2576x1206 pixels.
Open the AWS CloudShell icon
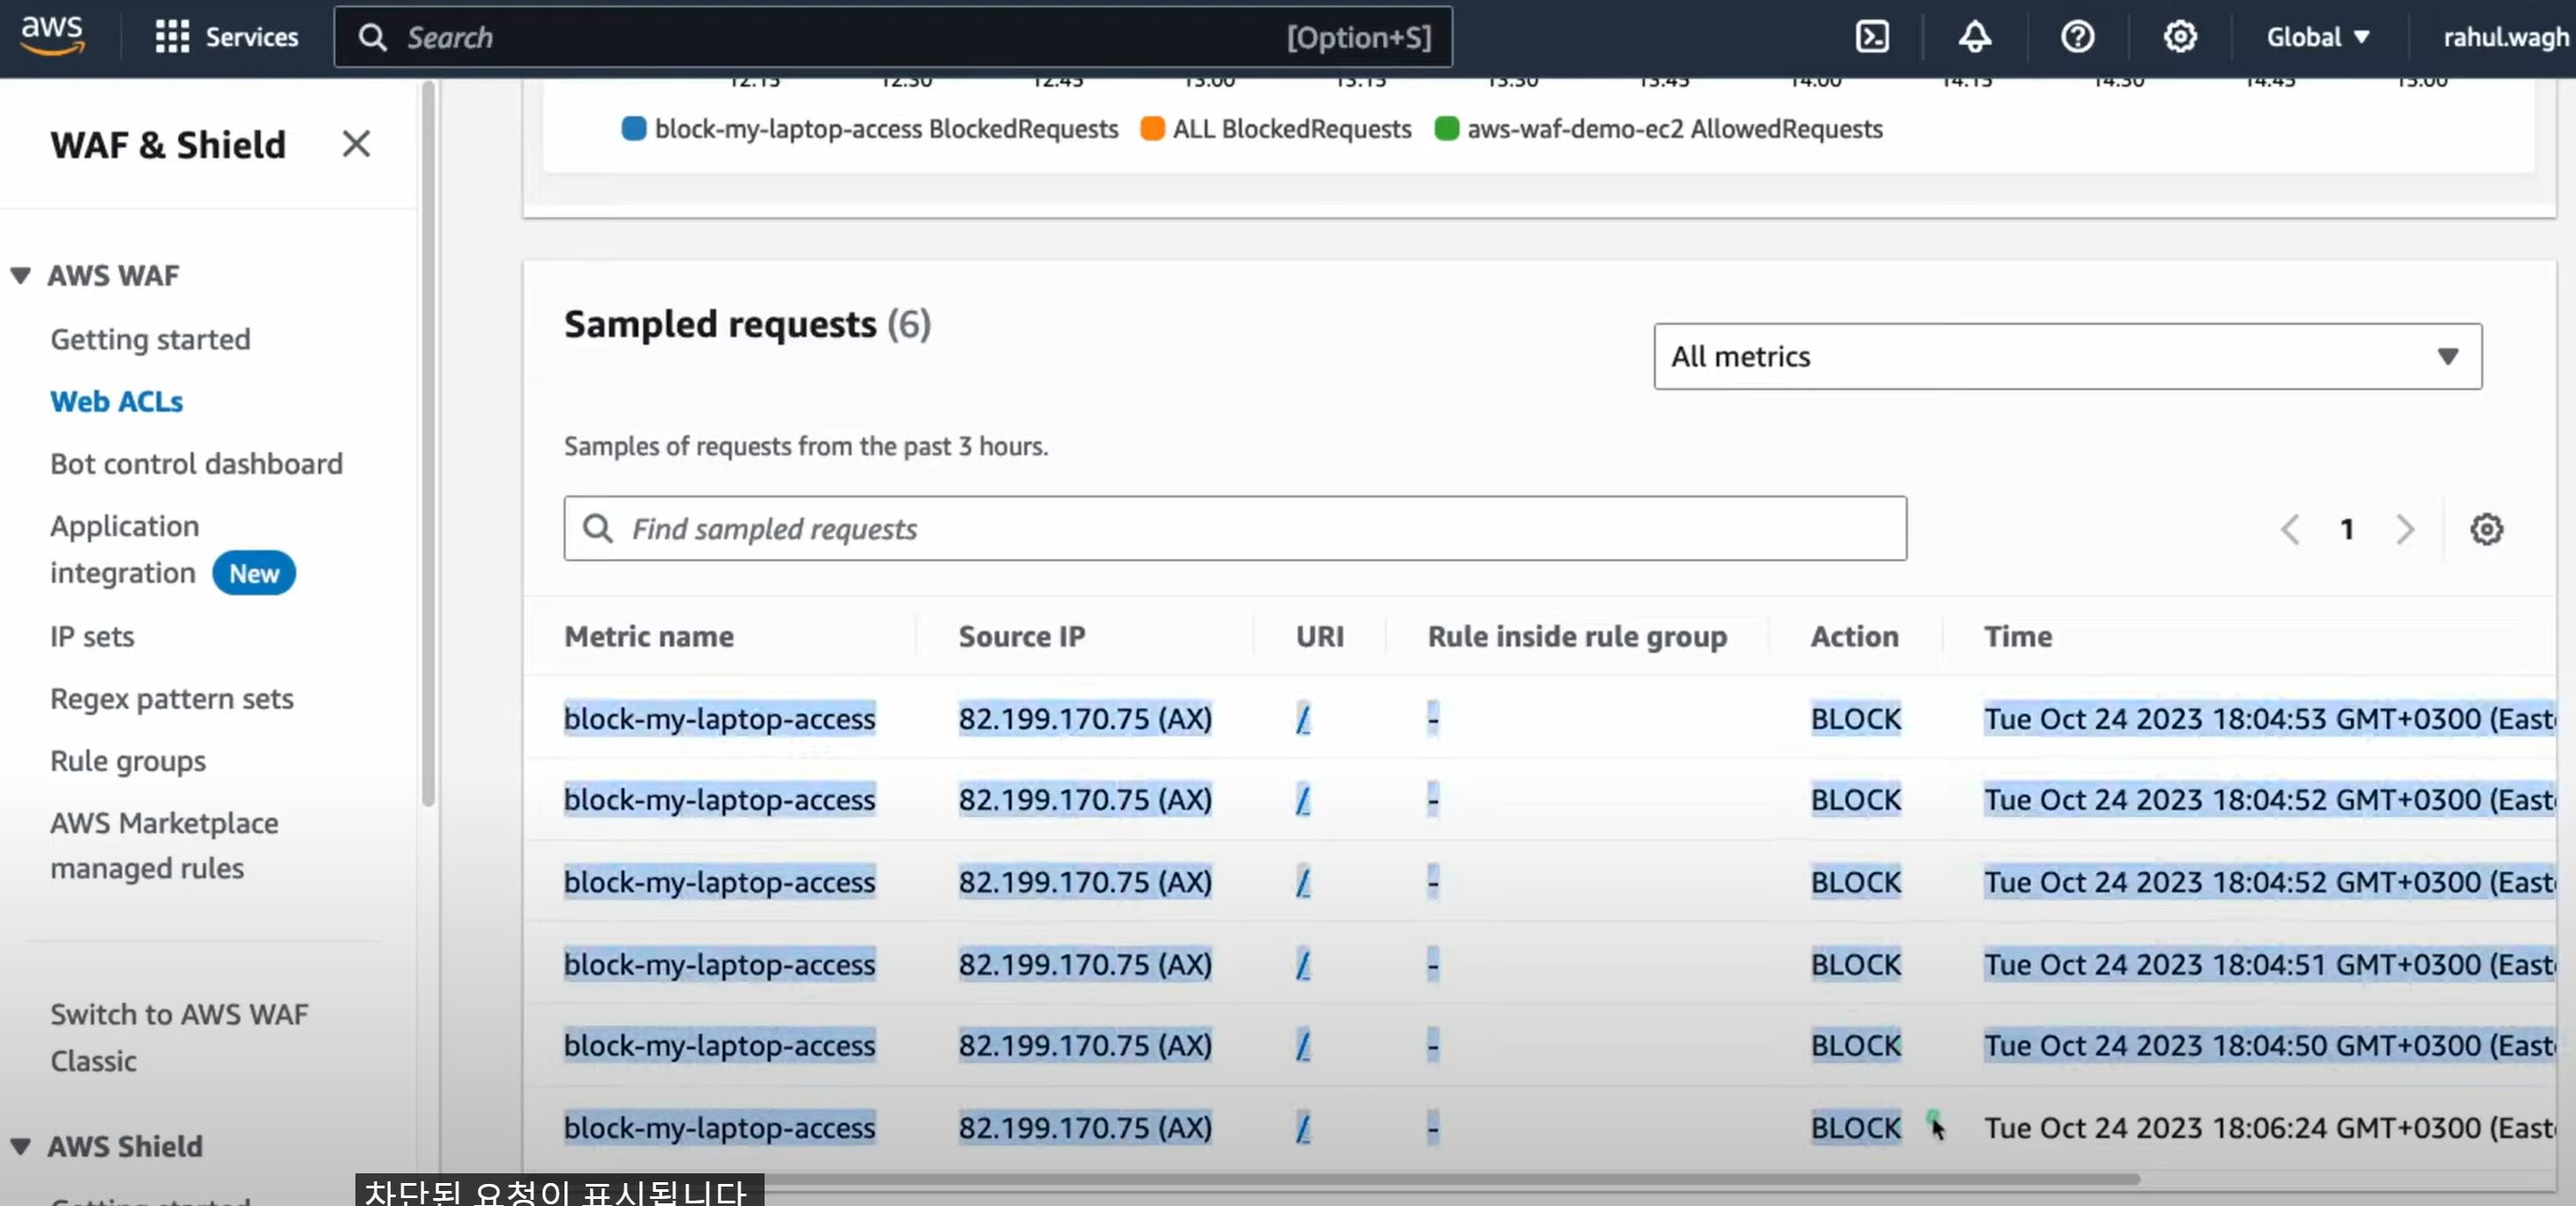click(x=1871, y=37)
